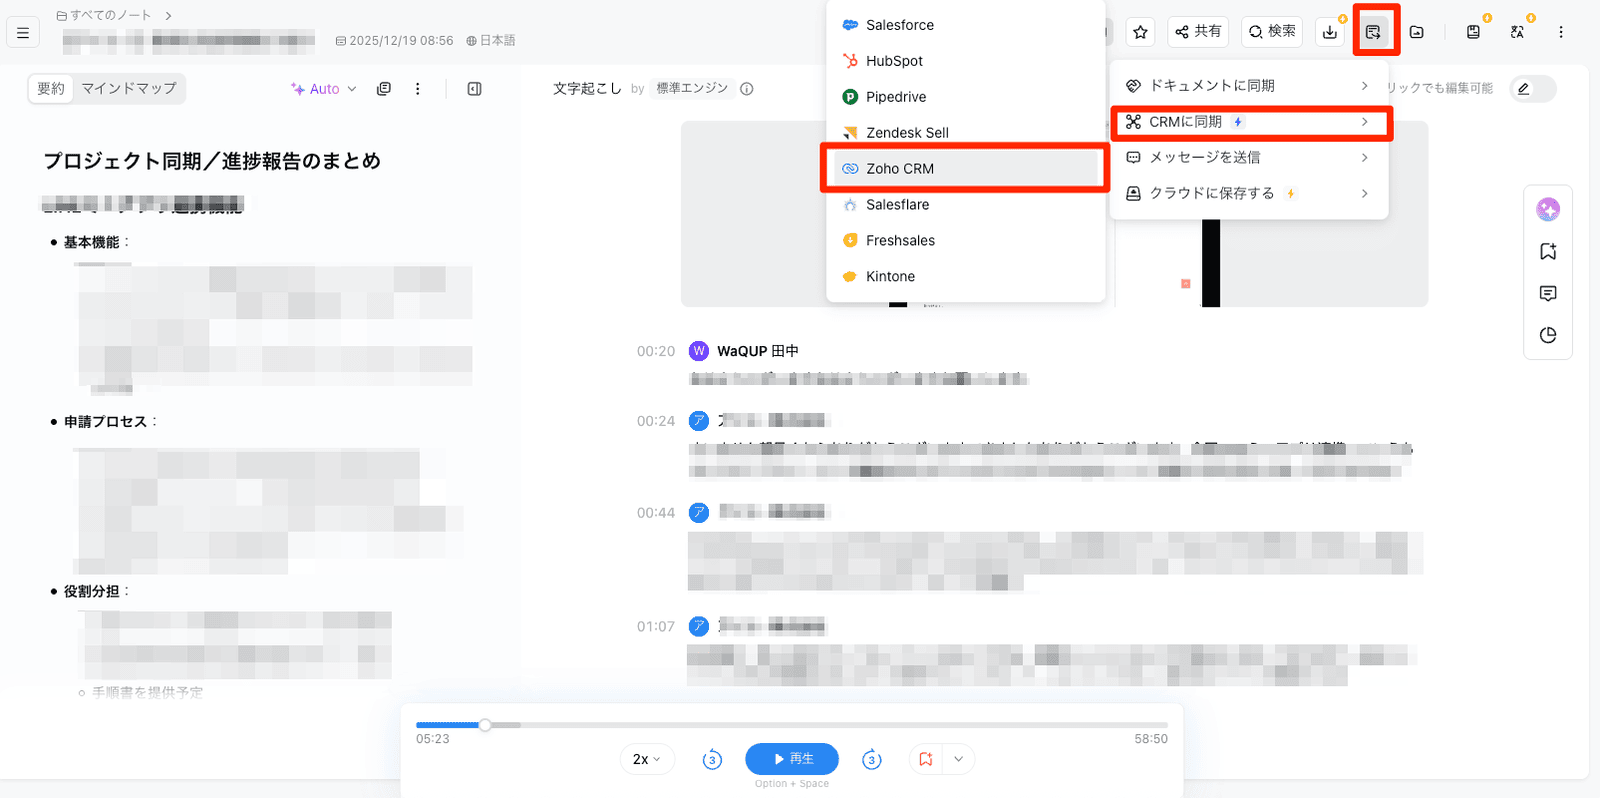The image size is (1600, 798).
Task: Click the star favorite icon
Action: pos(1140,32)
